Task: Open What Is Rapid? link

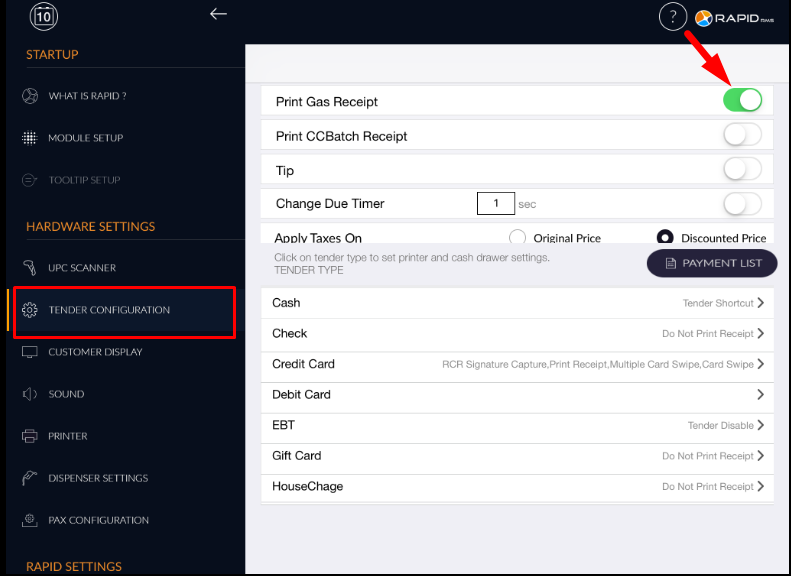Action: click(87, 96)
